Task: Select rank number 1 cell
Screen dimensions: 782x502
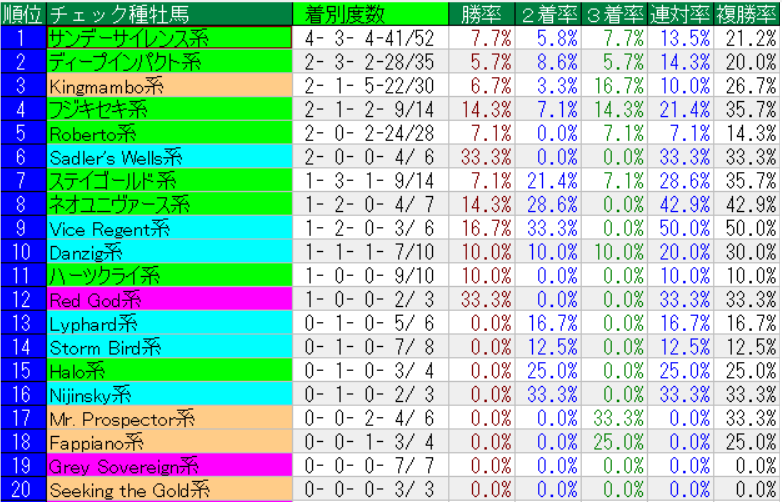Action: tap(23, 38)
